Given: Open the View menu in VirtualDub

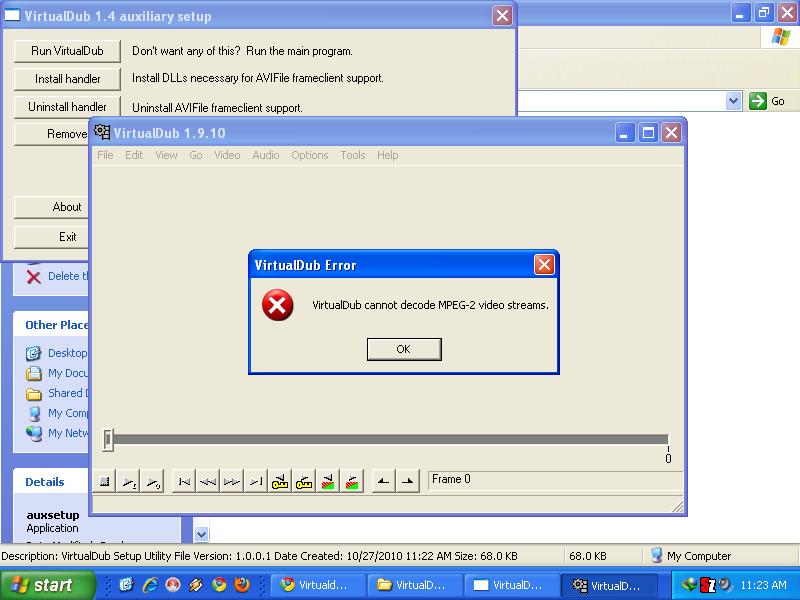Looking at the screenshot, I should [166, 155].
